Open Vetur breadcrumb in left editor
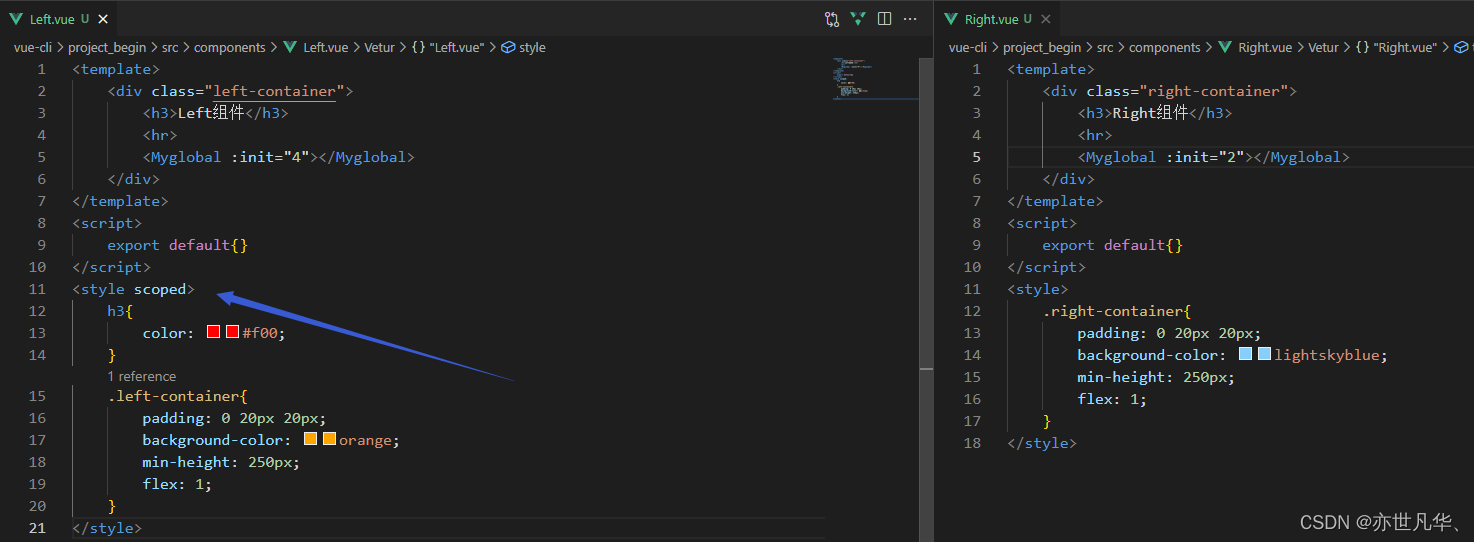This screenshot has height=542, width=1474. coord(382,47)
